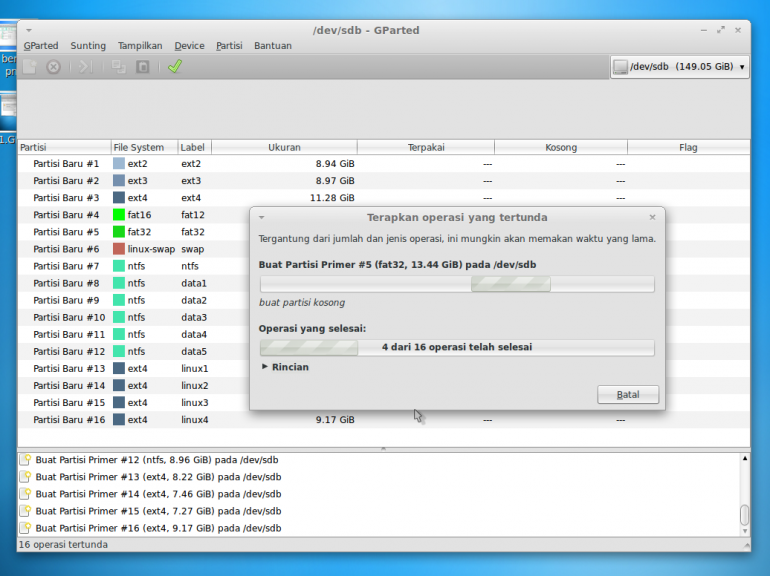This screenshot has width=770, height=576.
Task: Open the Partisi menu
Action: (x=229, y=46)
